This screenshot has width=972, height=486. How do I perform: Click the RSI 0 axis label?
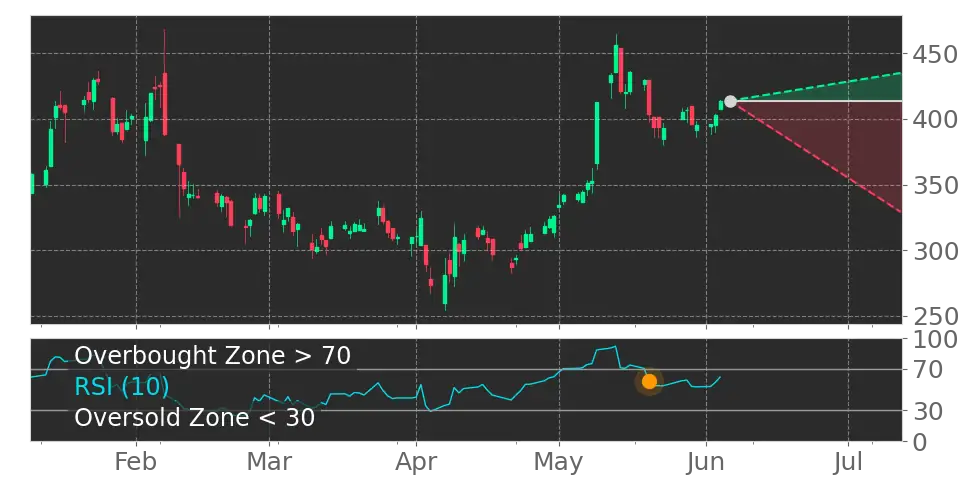click(x=920, y=442)
